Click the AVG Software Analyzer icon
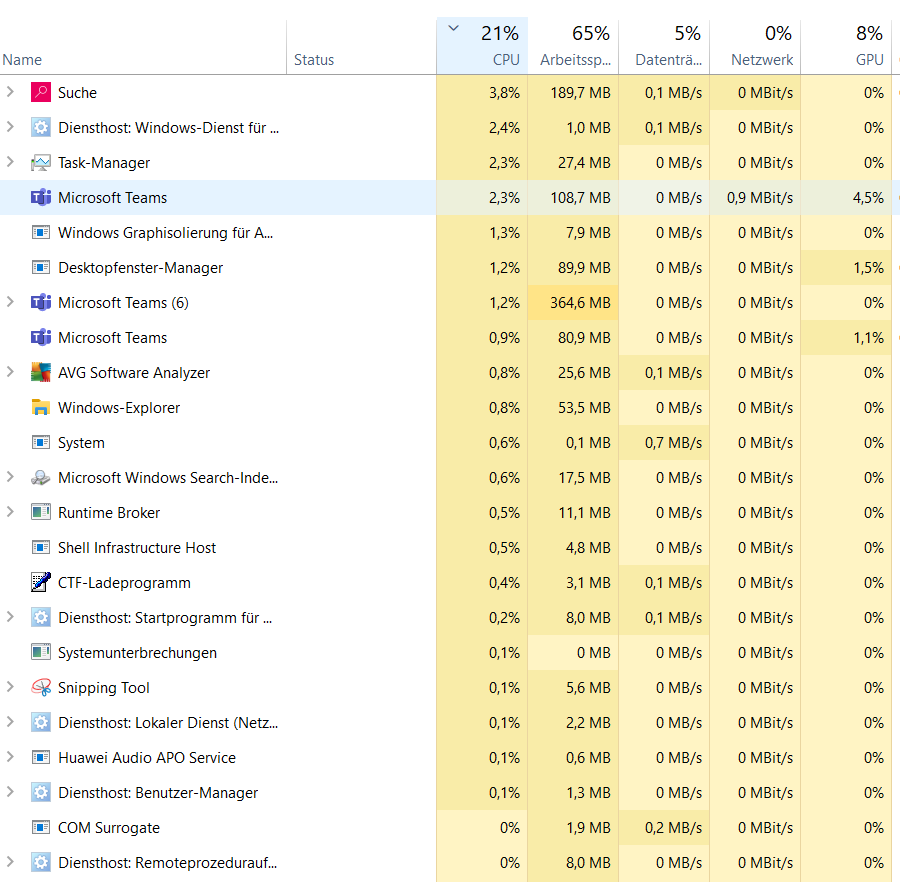This screenshot has width=900, height=882. (41, 372)
